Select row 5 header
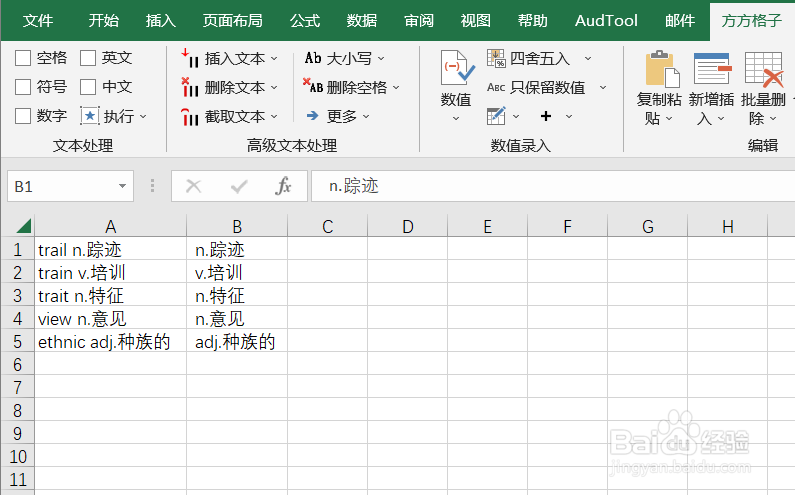The image size is (795, 495). pos(17,342)
